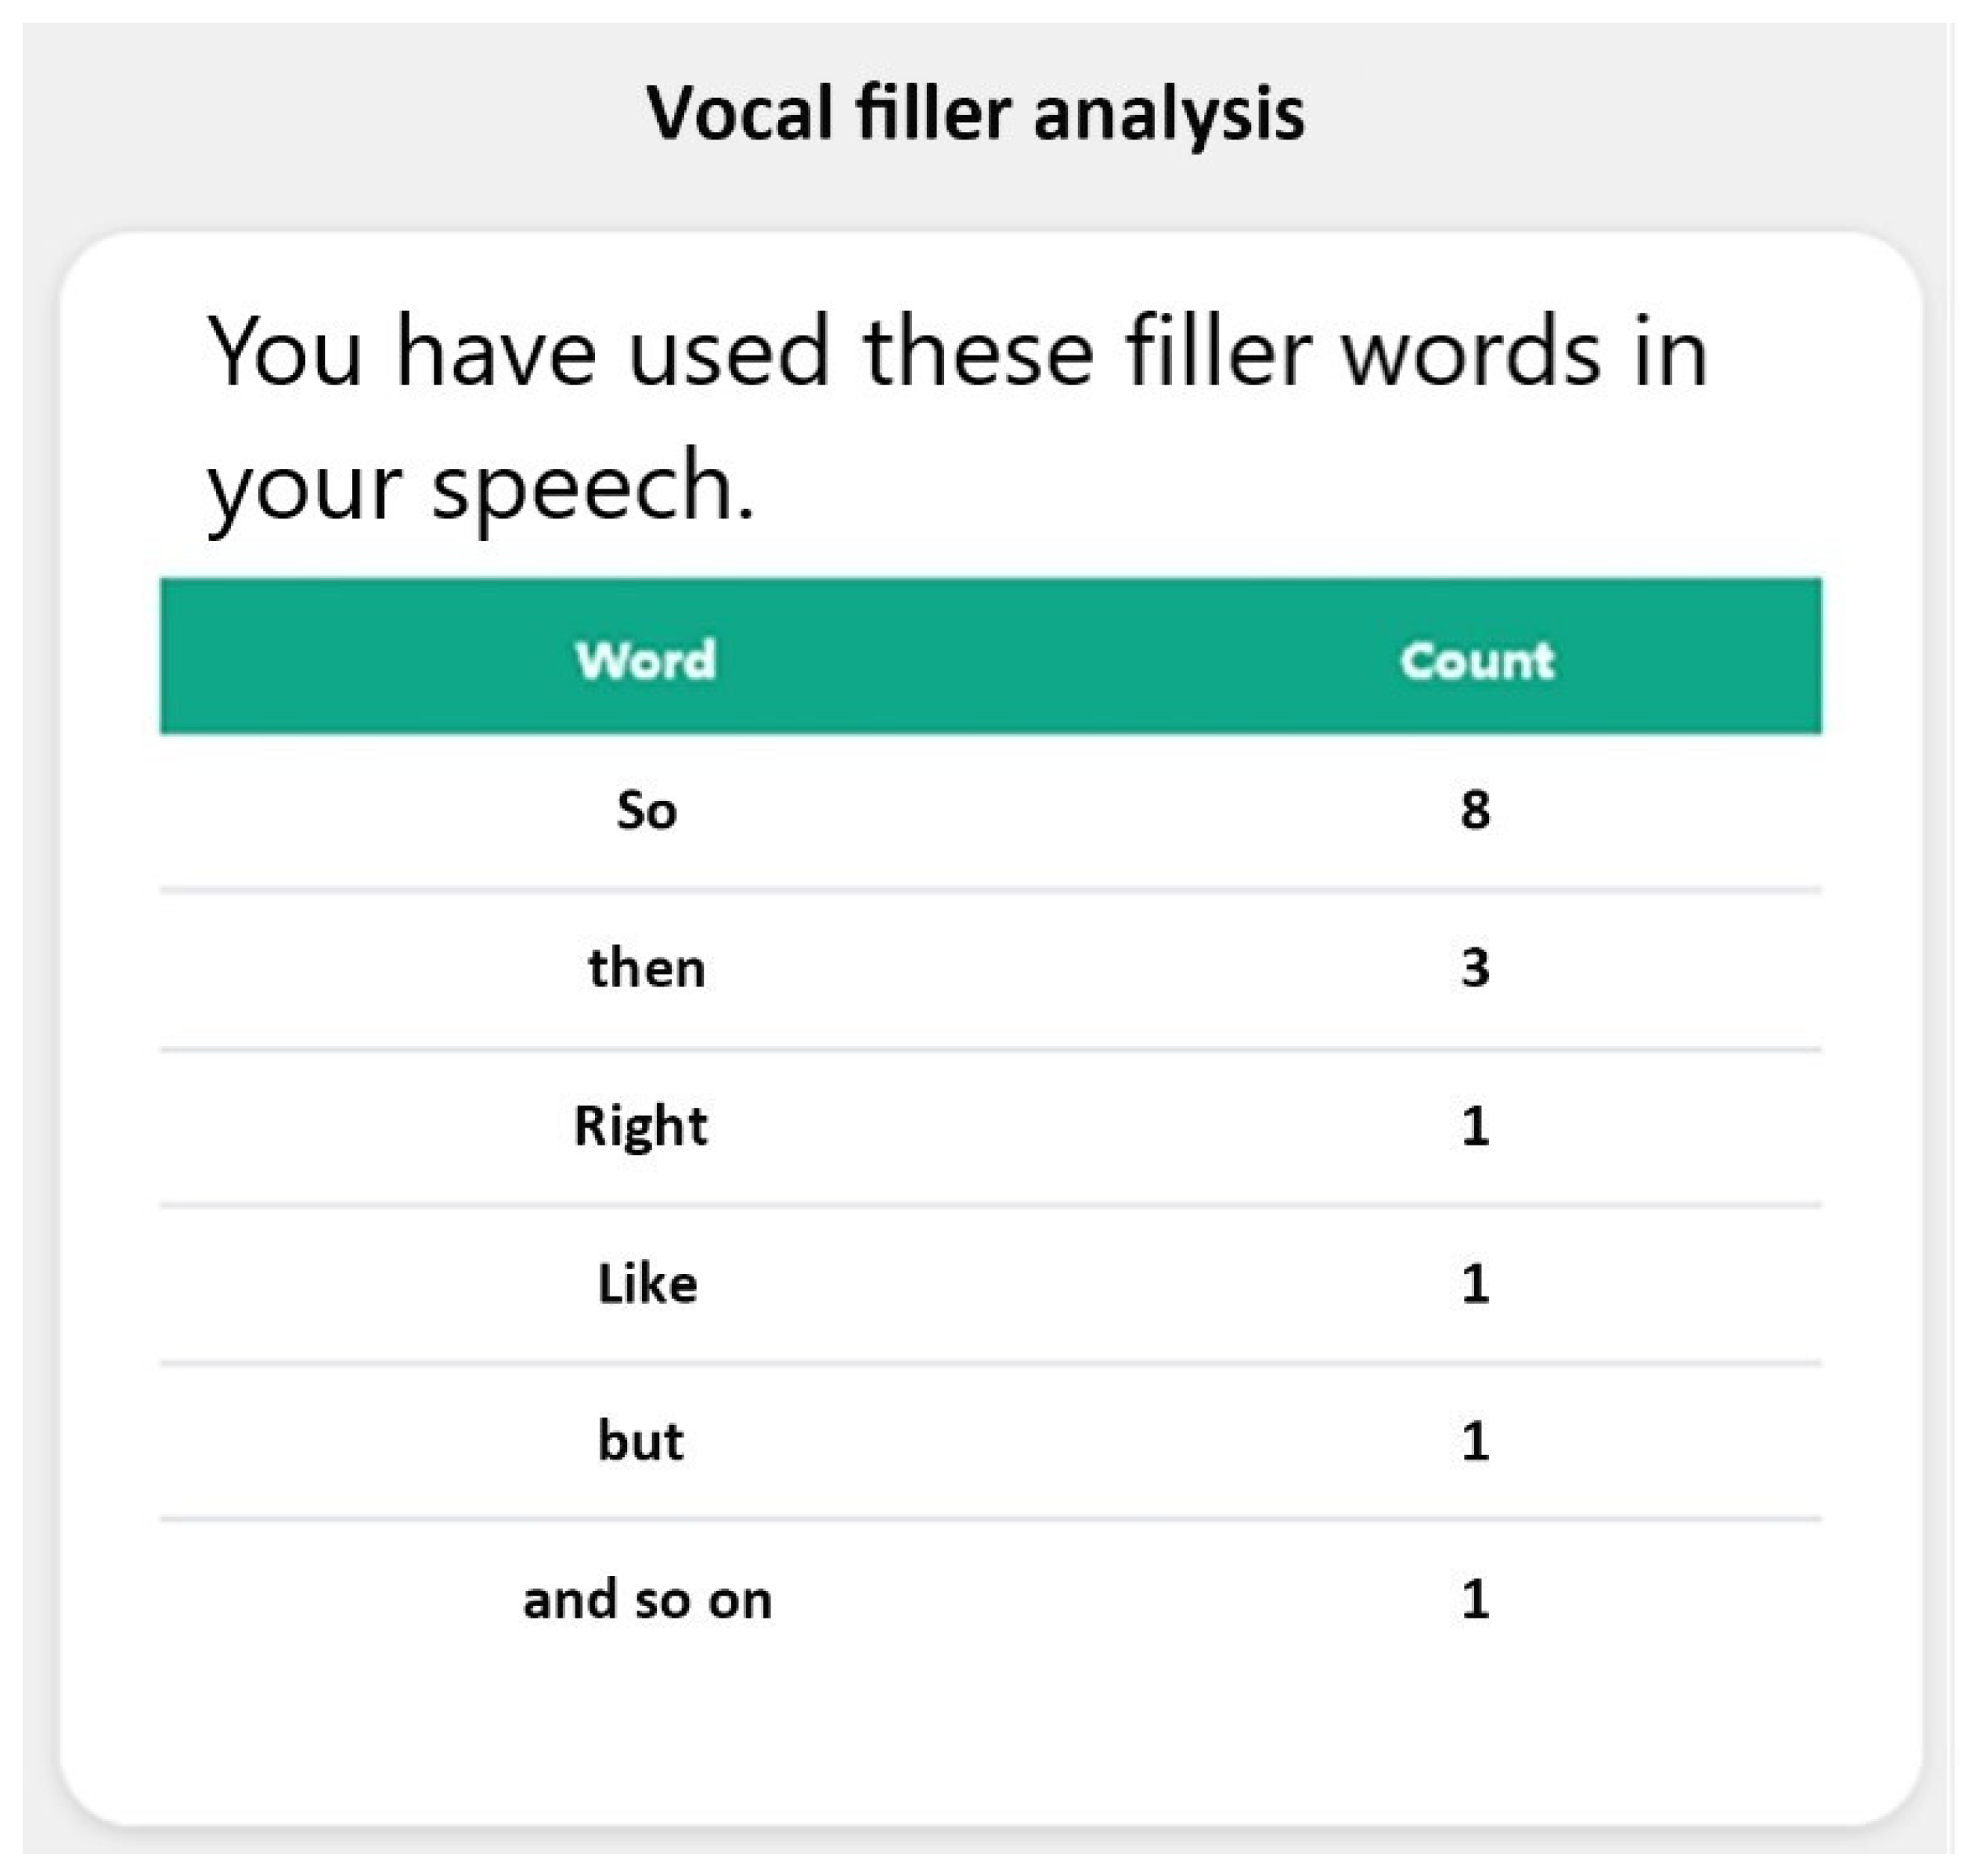Click the word 'analysis' in the title
Viewport: 1965px width, 1876px height.
pos(1168,113)
